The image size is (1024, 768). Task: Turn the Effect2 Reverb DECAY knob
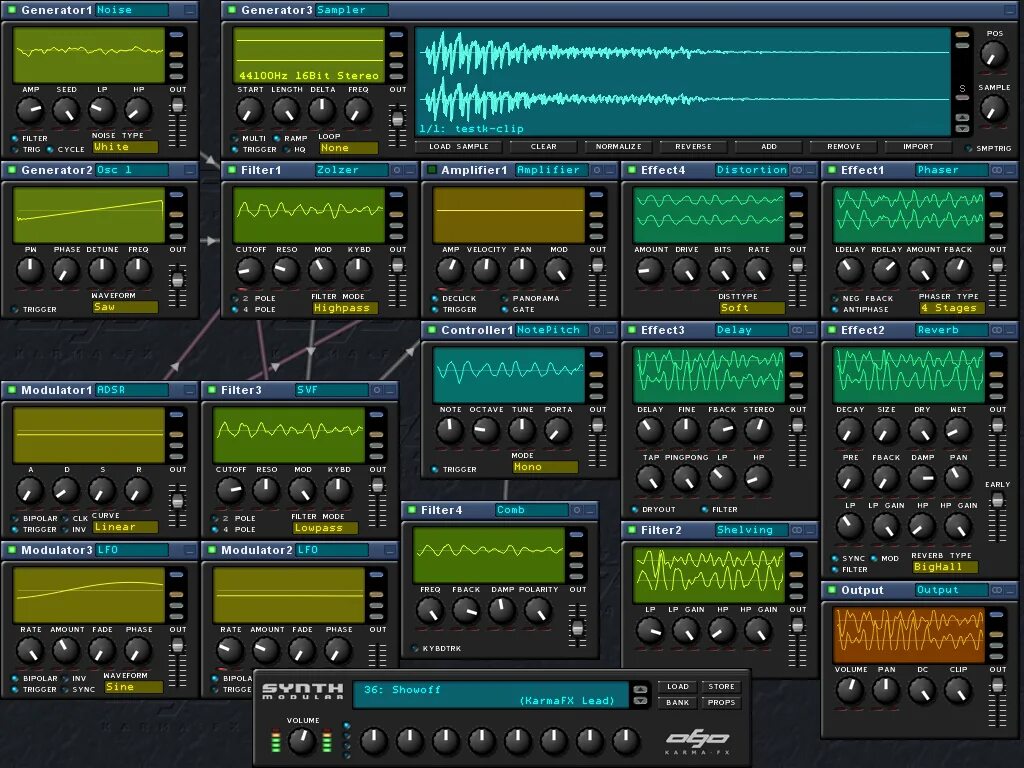pyautogui.click(x=849, y=430)
